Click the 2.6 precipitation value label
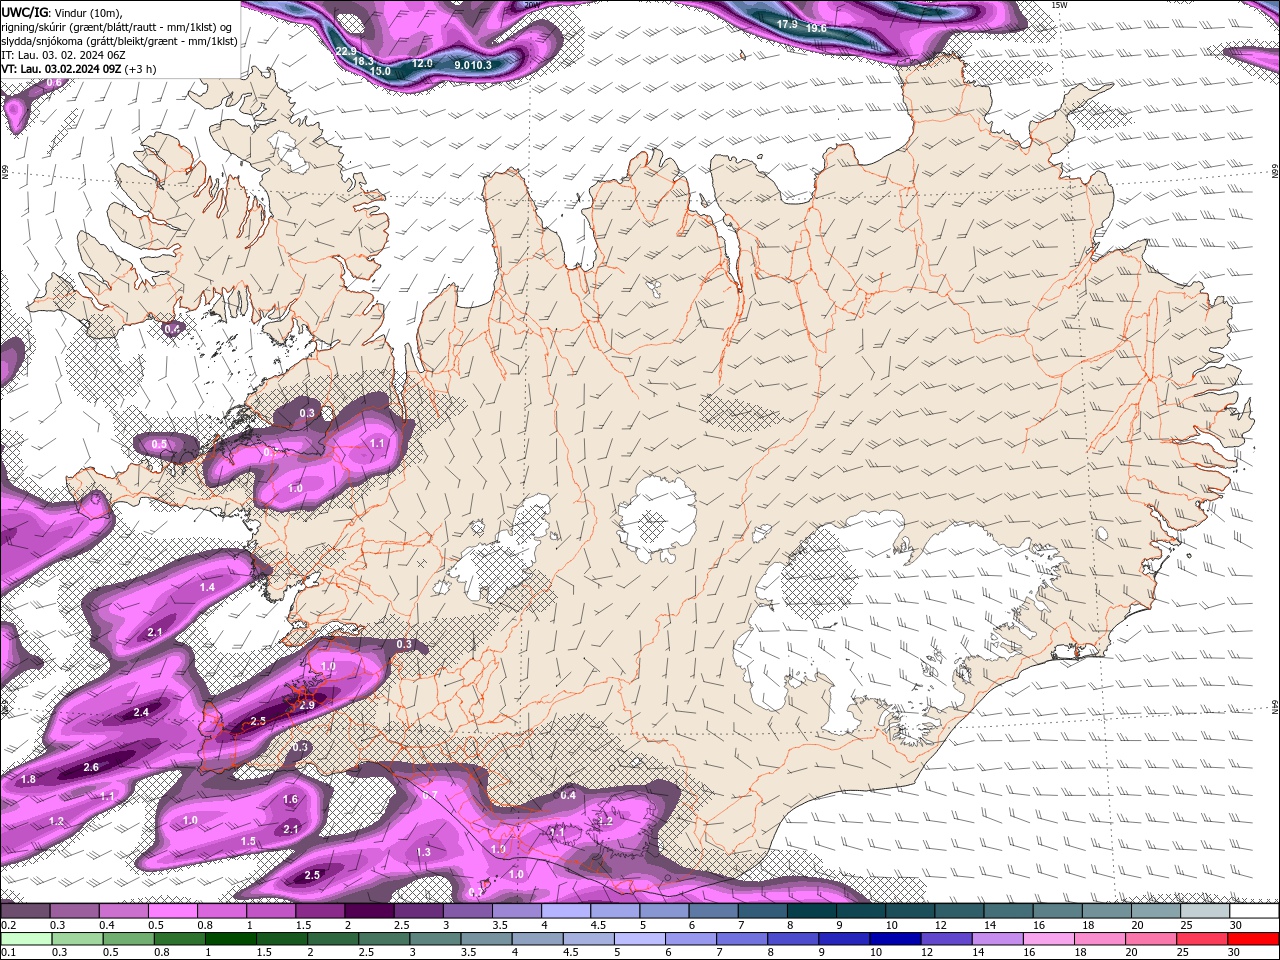 (91, 767)
